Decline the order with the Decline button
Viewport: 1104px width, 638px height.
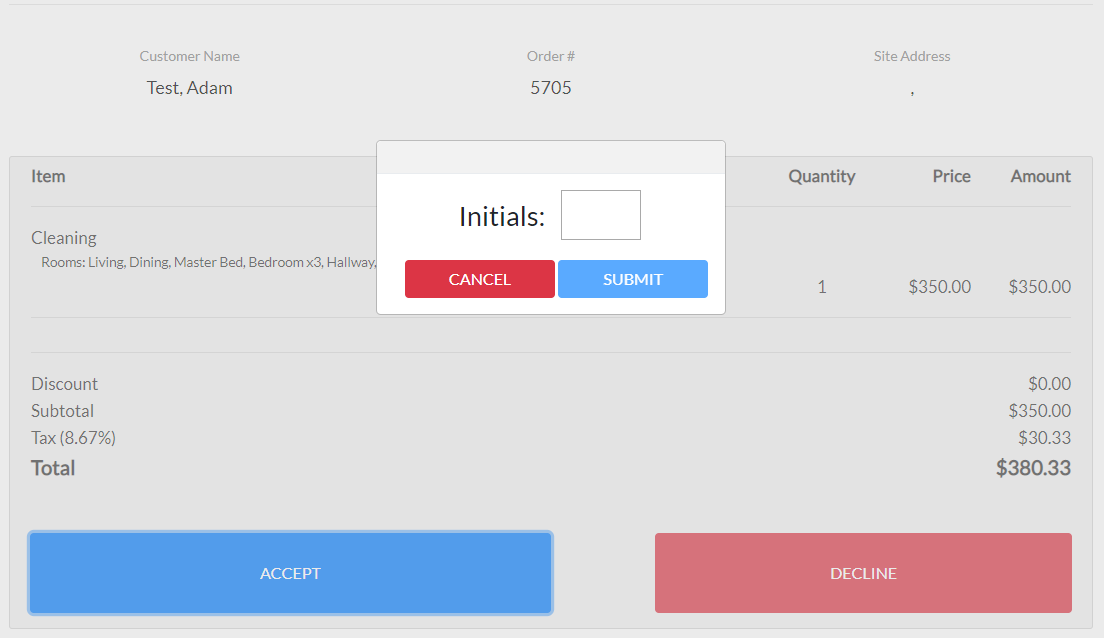(863, 573)
